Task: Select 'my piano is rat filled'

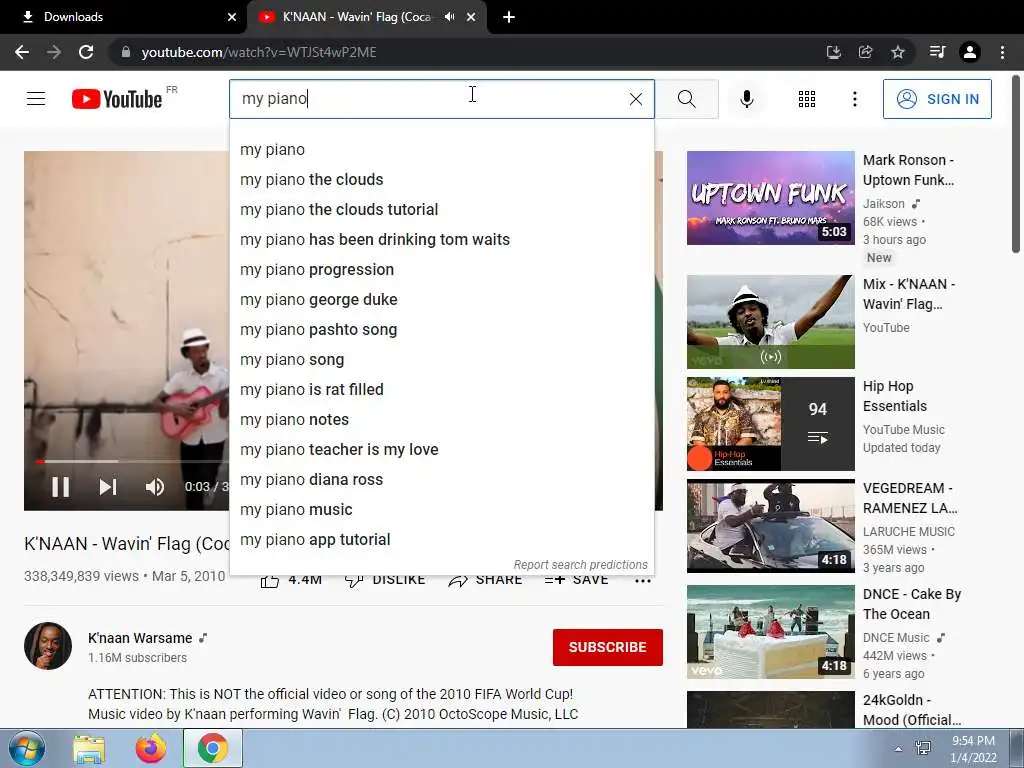Action: coord(441,390)
